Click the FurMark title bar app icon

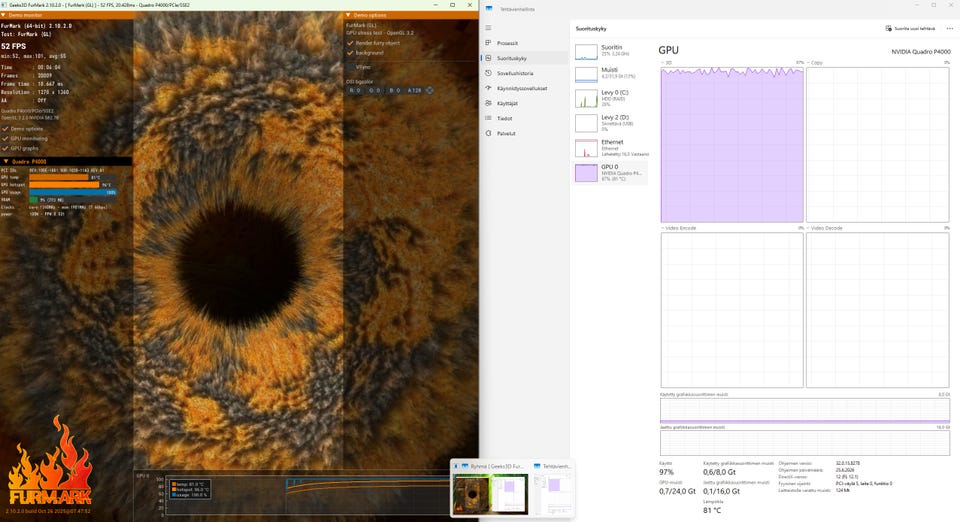[x=4, y=5]
